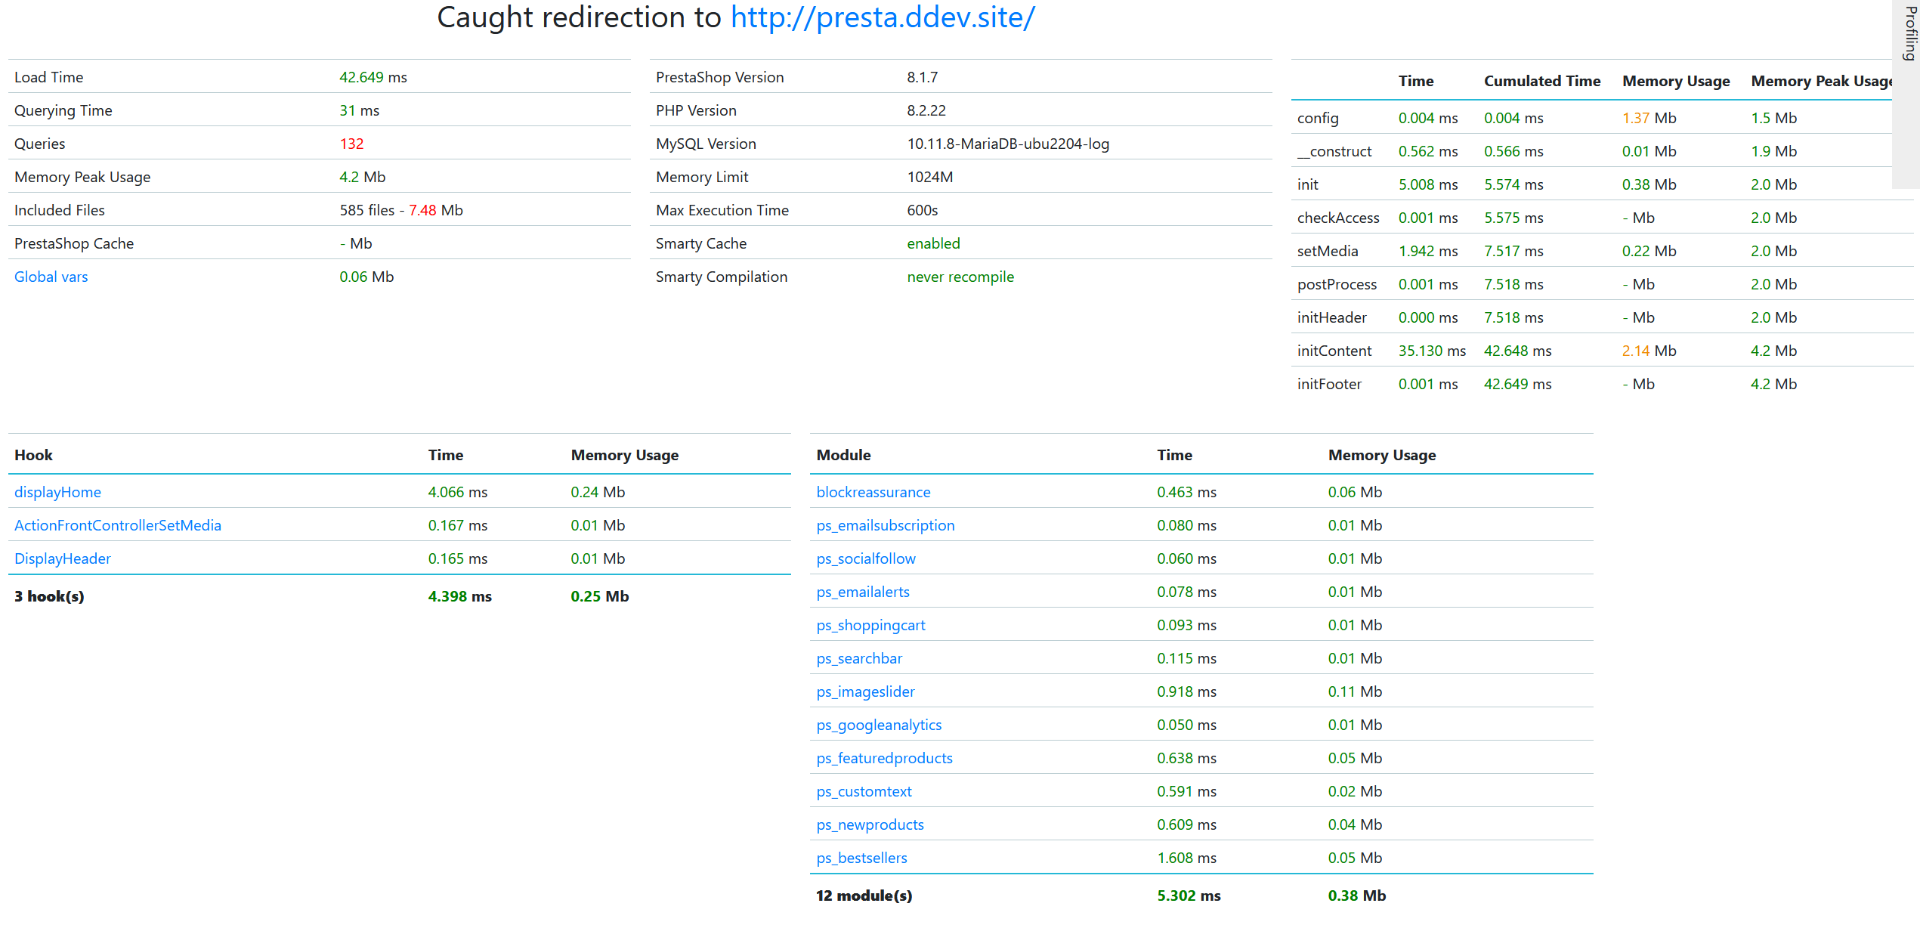Select the Smarty Cache value enabled
This screenshot has width=1920, height=928.
933,244
